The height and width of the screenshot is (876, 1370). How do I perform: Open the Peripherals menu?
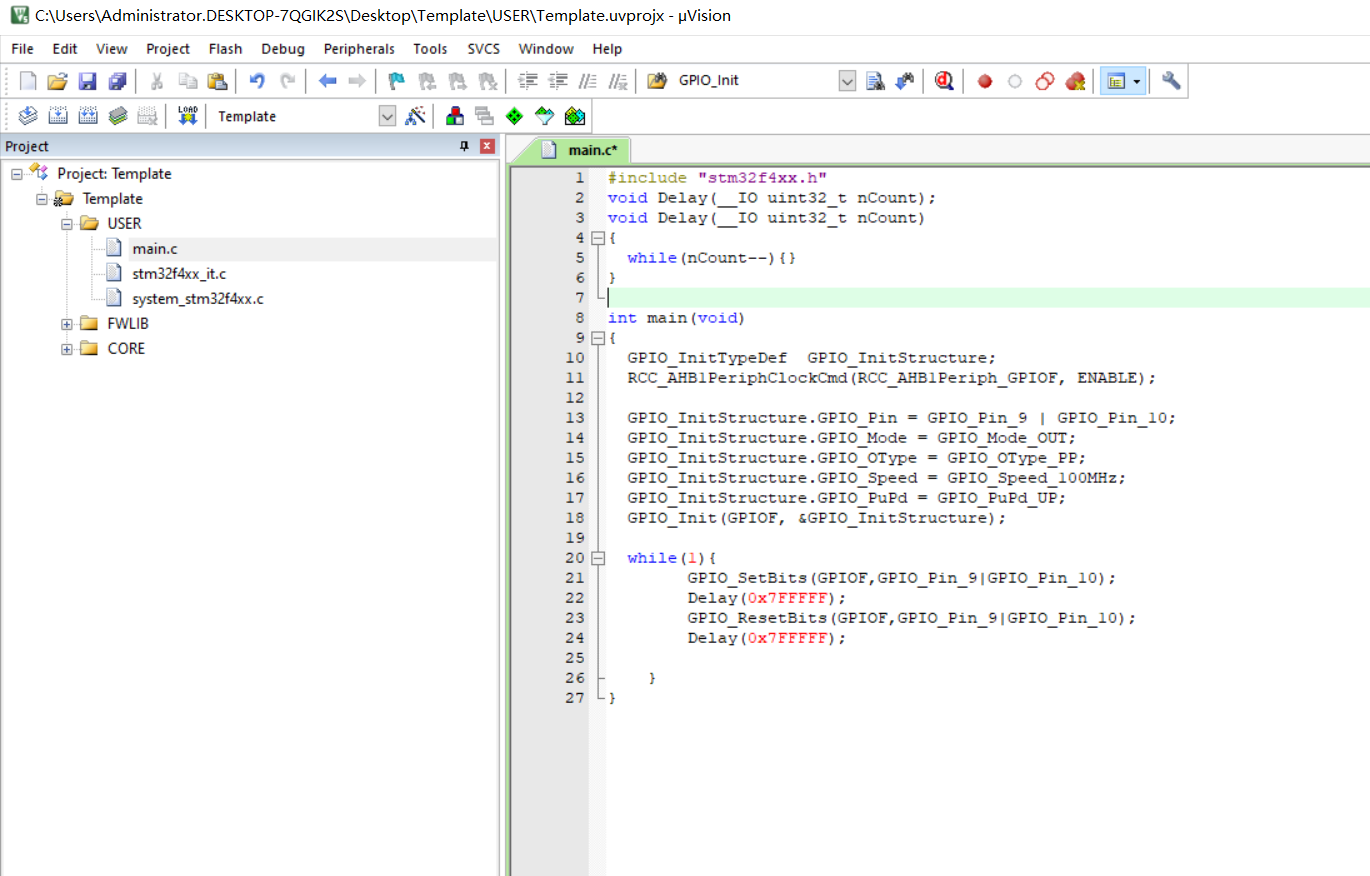359,49
